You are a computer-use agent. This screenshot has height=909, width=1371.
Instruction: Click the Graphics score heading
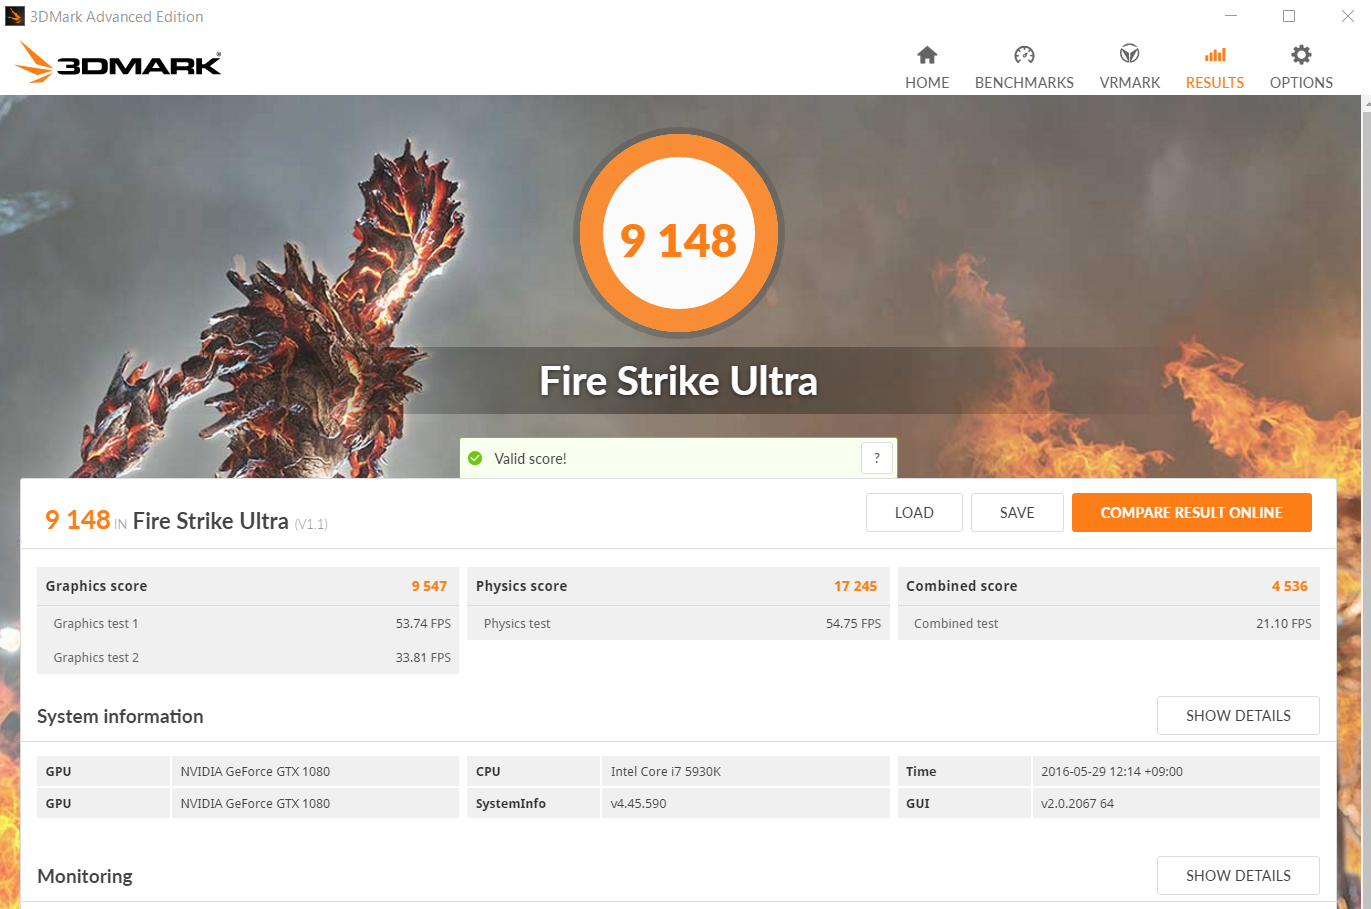tap(96, 586)
